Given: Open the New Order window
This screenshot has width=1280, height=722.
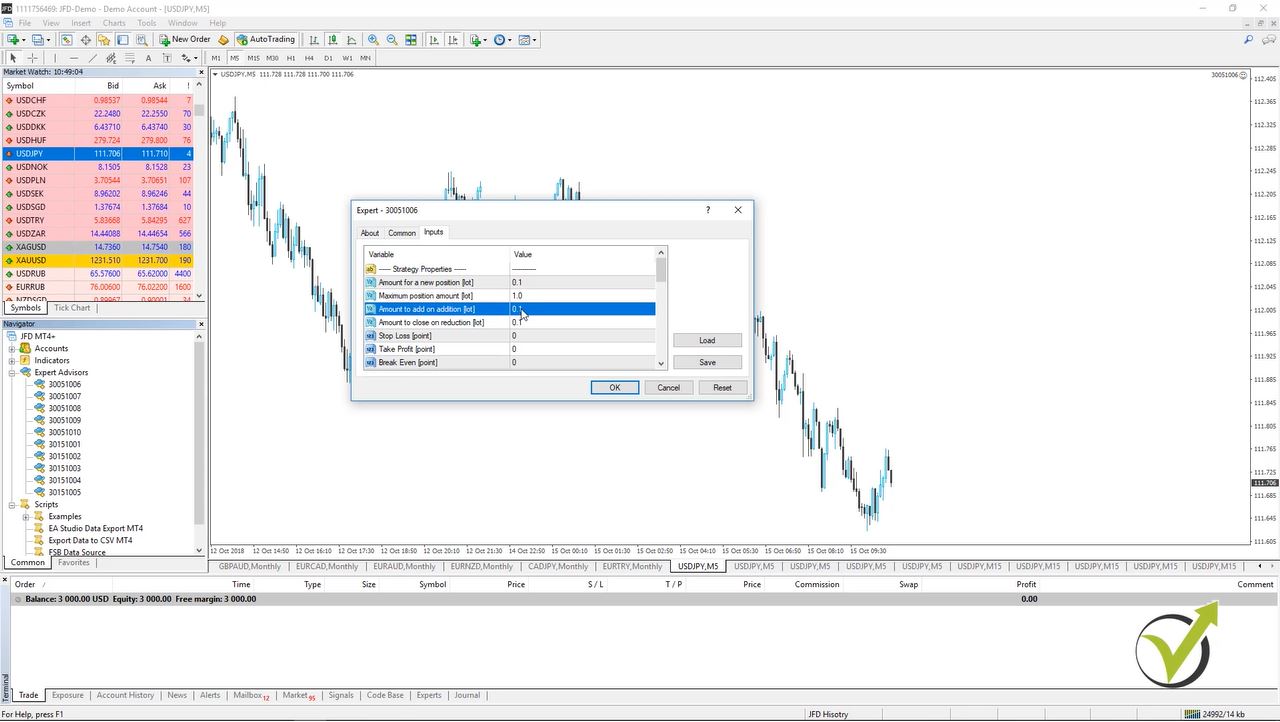Looking at the screenshot, I should click(184, 40).
